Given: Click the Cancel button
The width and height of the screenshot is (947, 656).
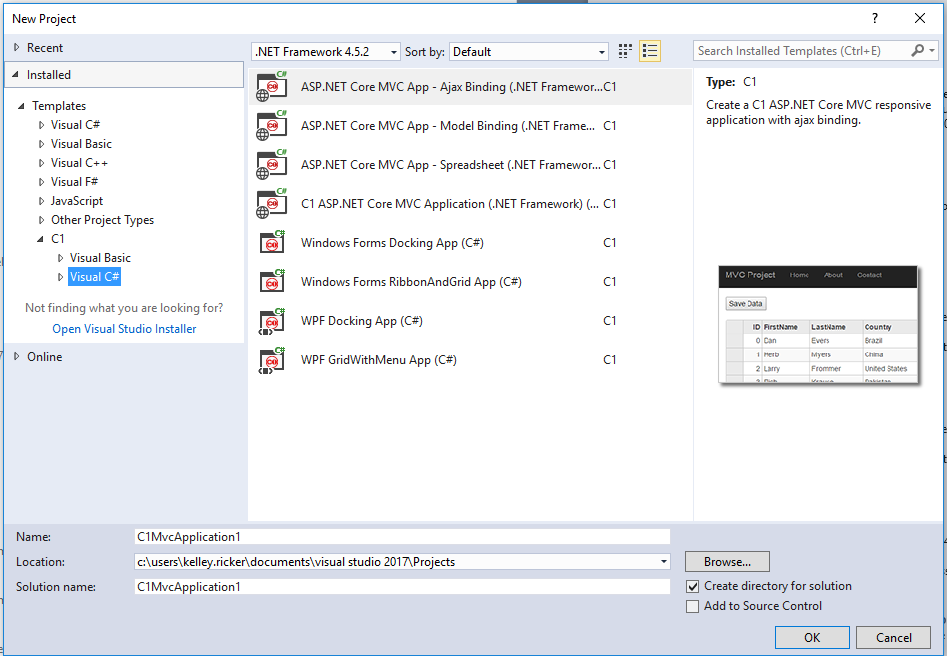Looking at the screenshot, I should coord(894,638).
